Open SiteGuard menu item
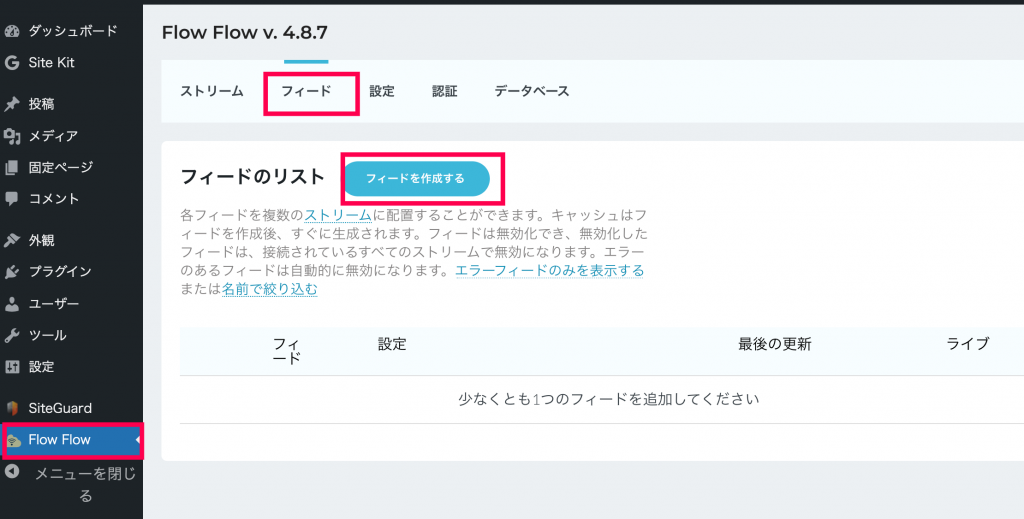Viewport: 1024px width, 519px height. point(60,409)
